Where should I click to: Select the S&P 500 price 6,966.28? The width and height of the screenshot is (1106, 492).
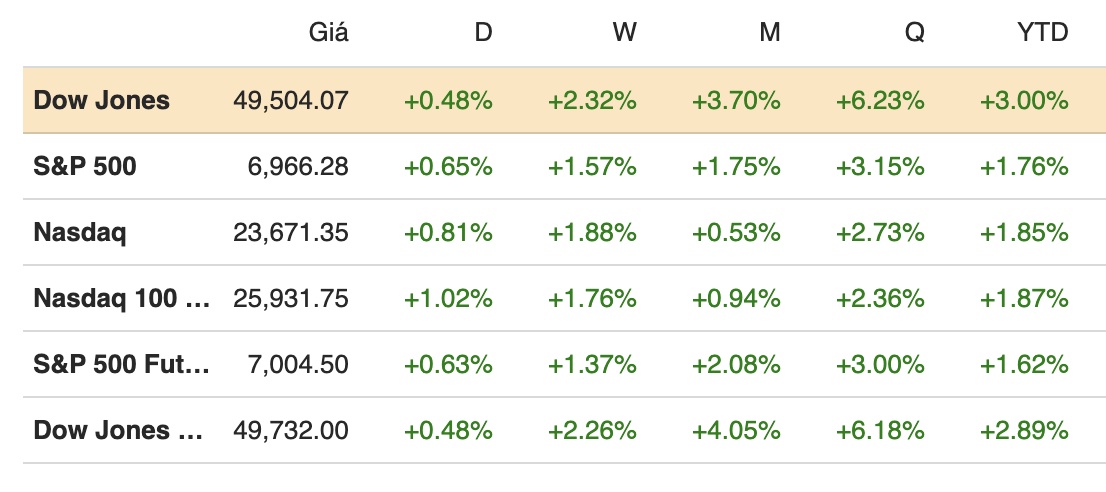[298, 167]
